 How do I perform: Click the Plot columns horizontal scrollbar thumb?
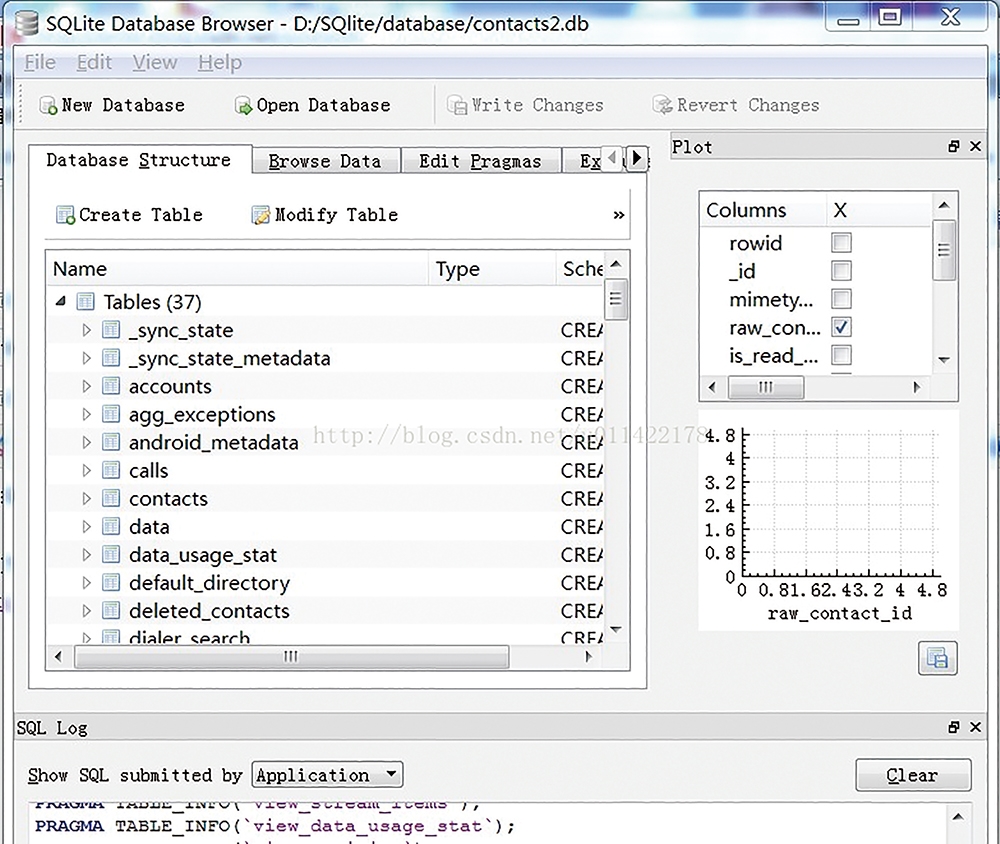(766, 387)
